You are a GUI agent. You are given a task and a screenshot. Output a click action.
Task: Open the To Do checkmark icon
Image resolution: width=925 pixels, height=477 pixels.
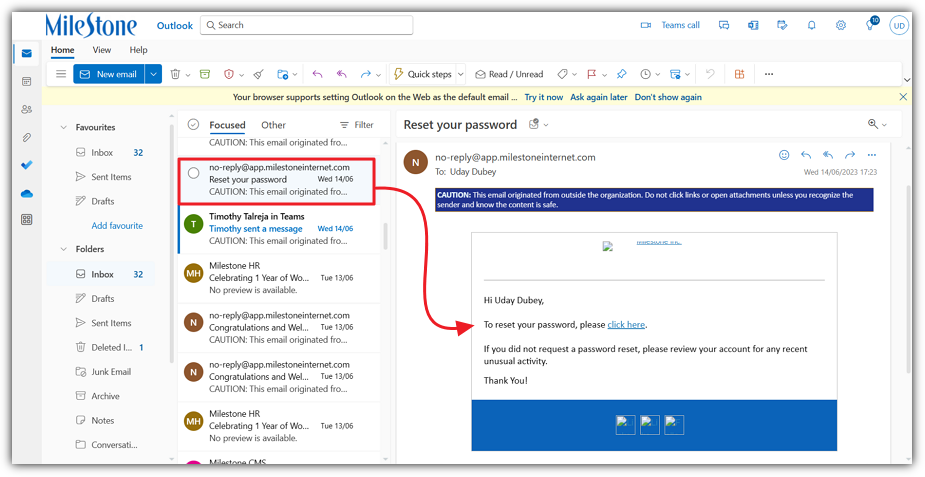pos(27,165)
